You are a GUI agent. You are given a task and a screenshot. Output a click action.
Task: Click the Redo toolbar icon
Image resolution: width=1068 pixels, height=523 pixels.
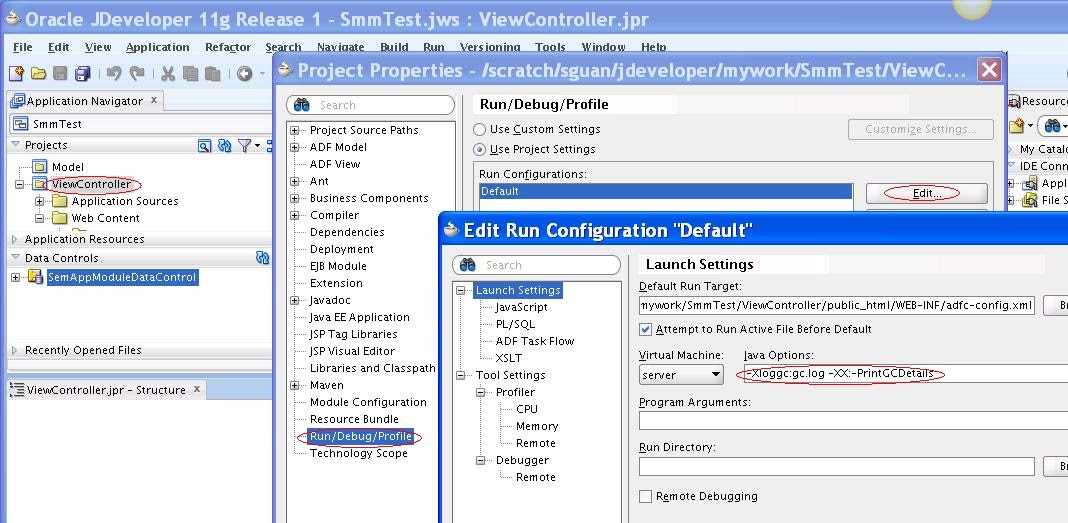point(137,73)
